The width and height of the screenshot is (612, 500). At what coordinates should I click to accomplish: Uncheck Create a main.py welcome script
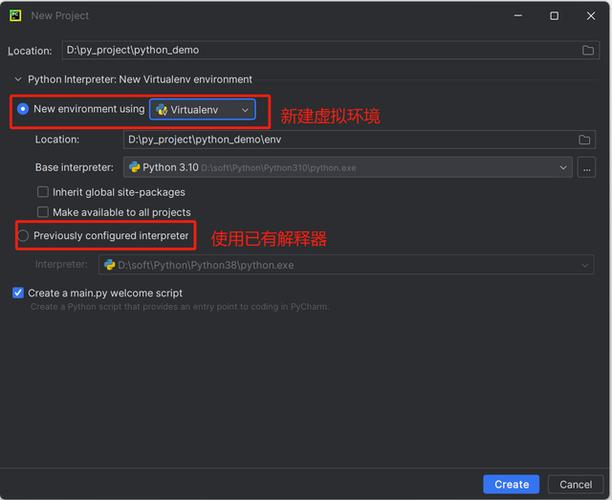tap(18, 293)
